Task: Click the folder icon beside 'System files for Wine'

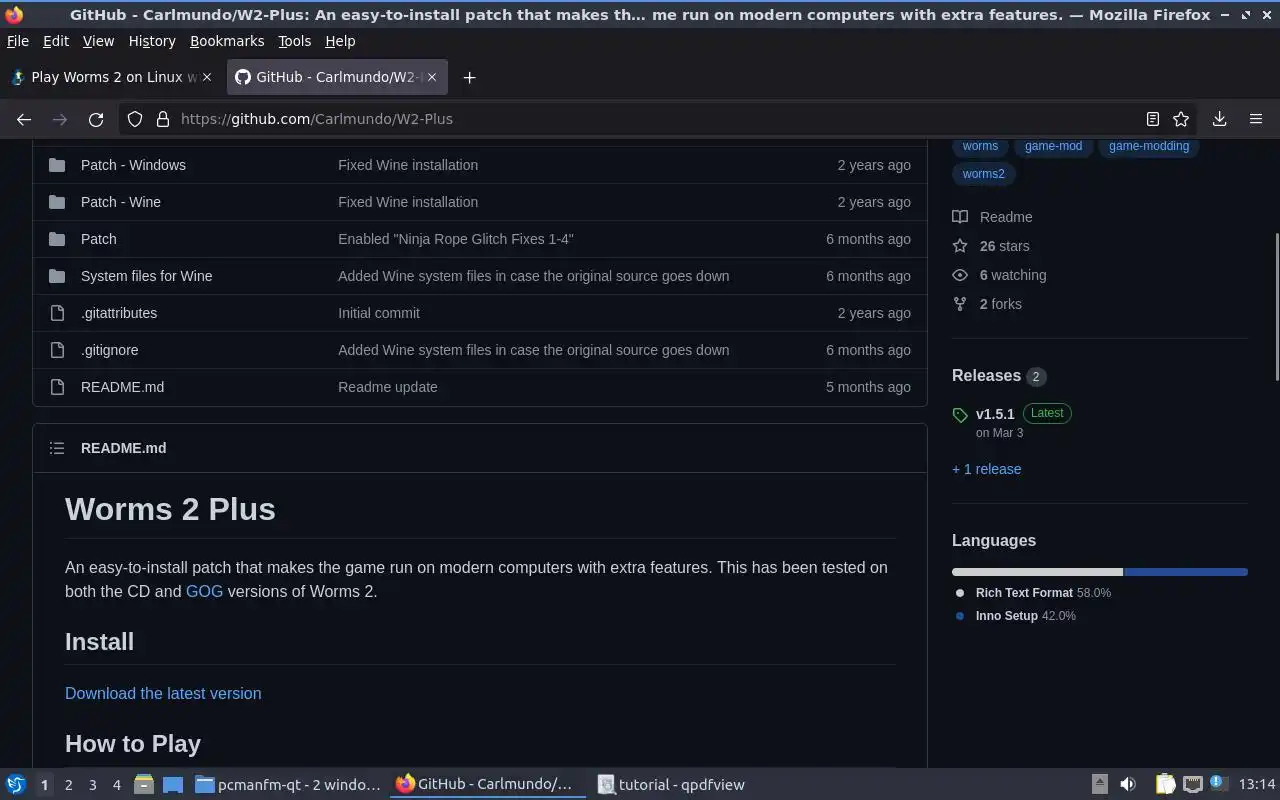Action: pyautogui.click(x=57, y=276)
